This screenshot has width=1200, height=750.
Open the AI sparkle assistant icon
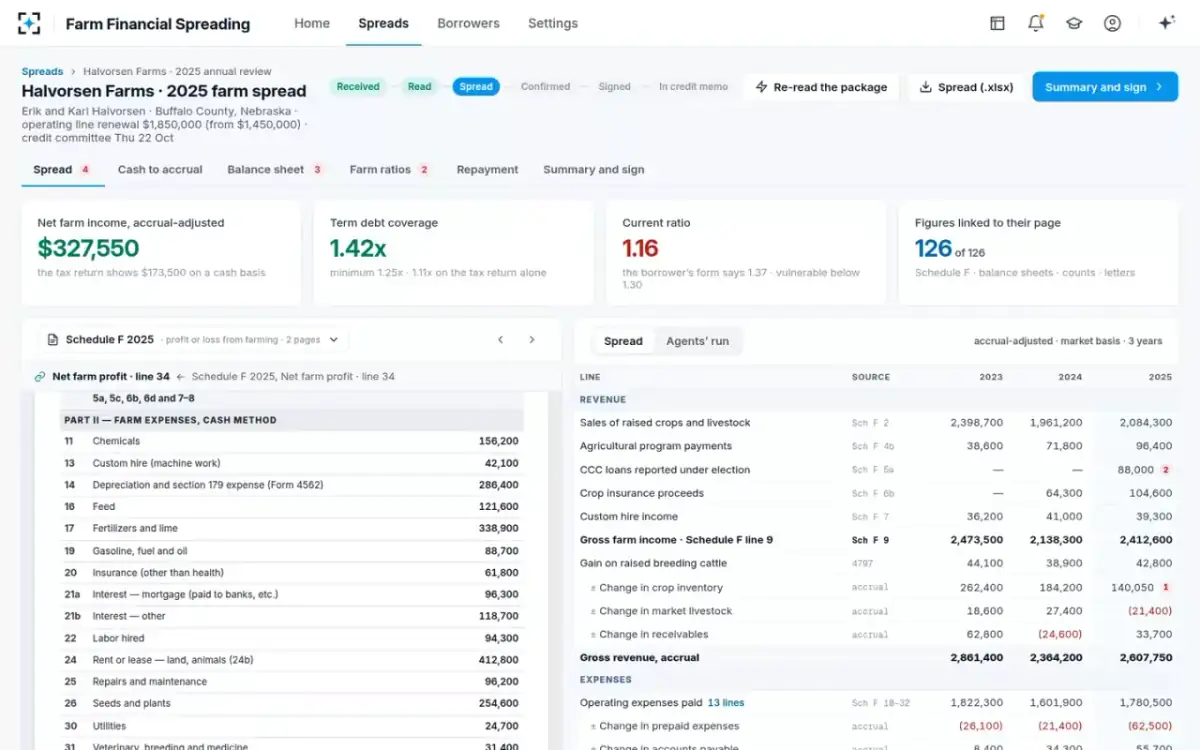1166,23
